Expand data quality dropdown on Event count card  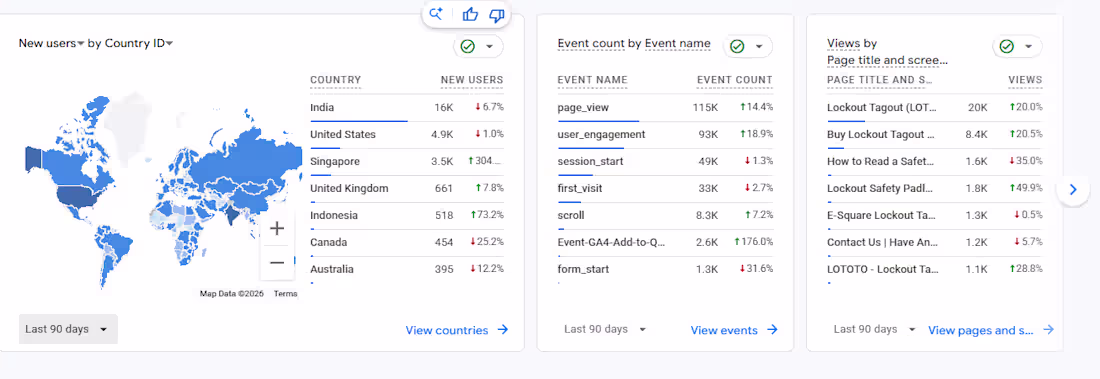pyautogui.click(x=759, y=47)
